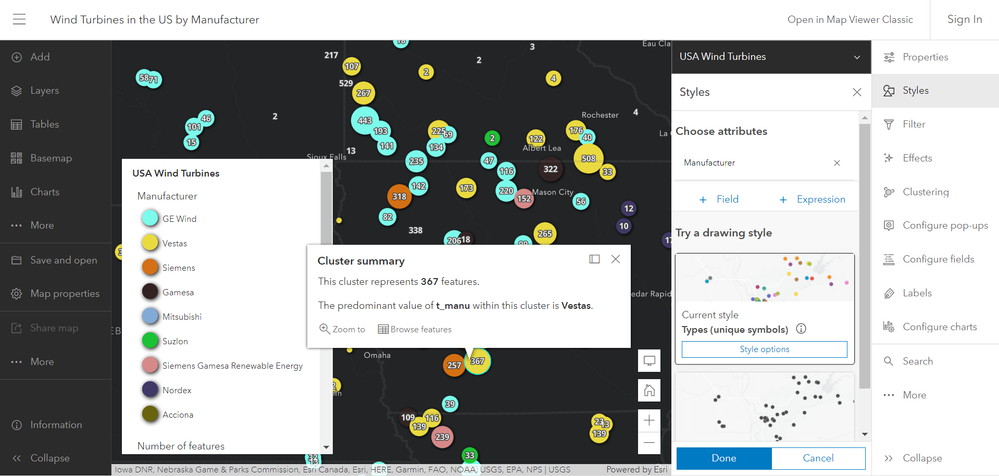Click Cancel in Styles panel
This screenshot has height=476, width=999.
[818, 458]
